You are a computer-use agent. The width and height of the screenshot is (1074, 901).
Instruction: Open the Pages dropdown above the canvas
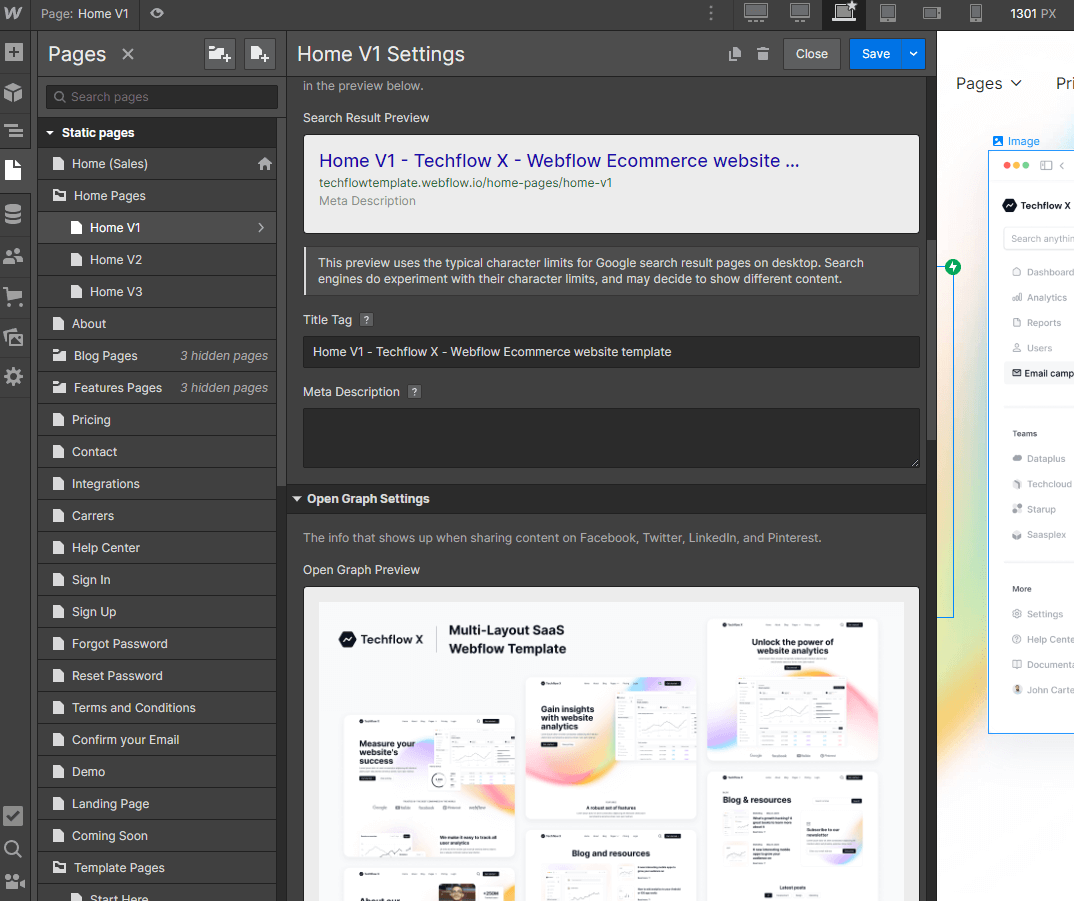point(988,84)
